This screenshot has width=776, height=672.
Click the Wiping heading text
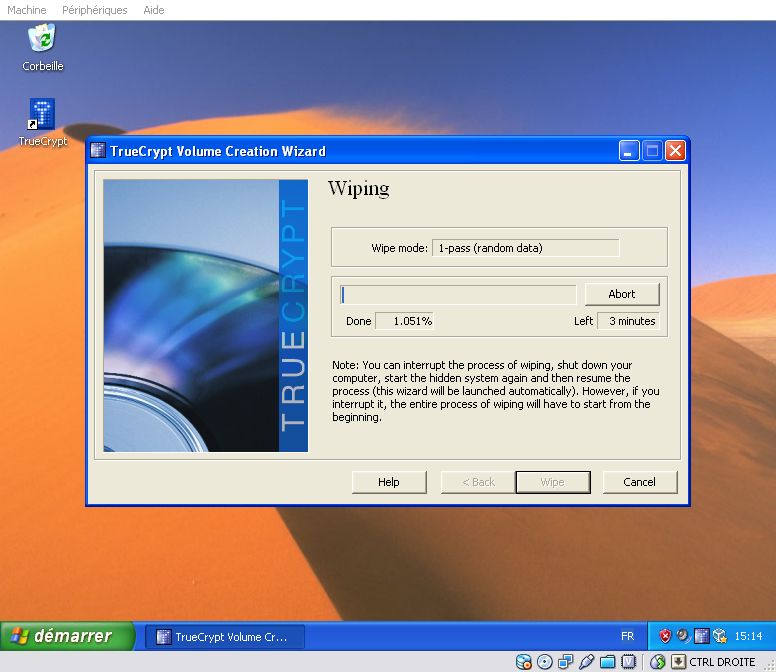359,190
